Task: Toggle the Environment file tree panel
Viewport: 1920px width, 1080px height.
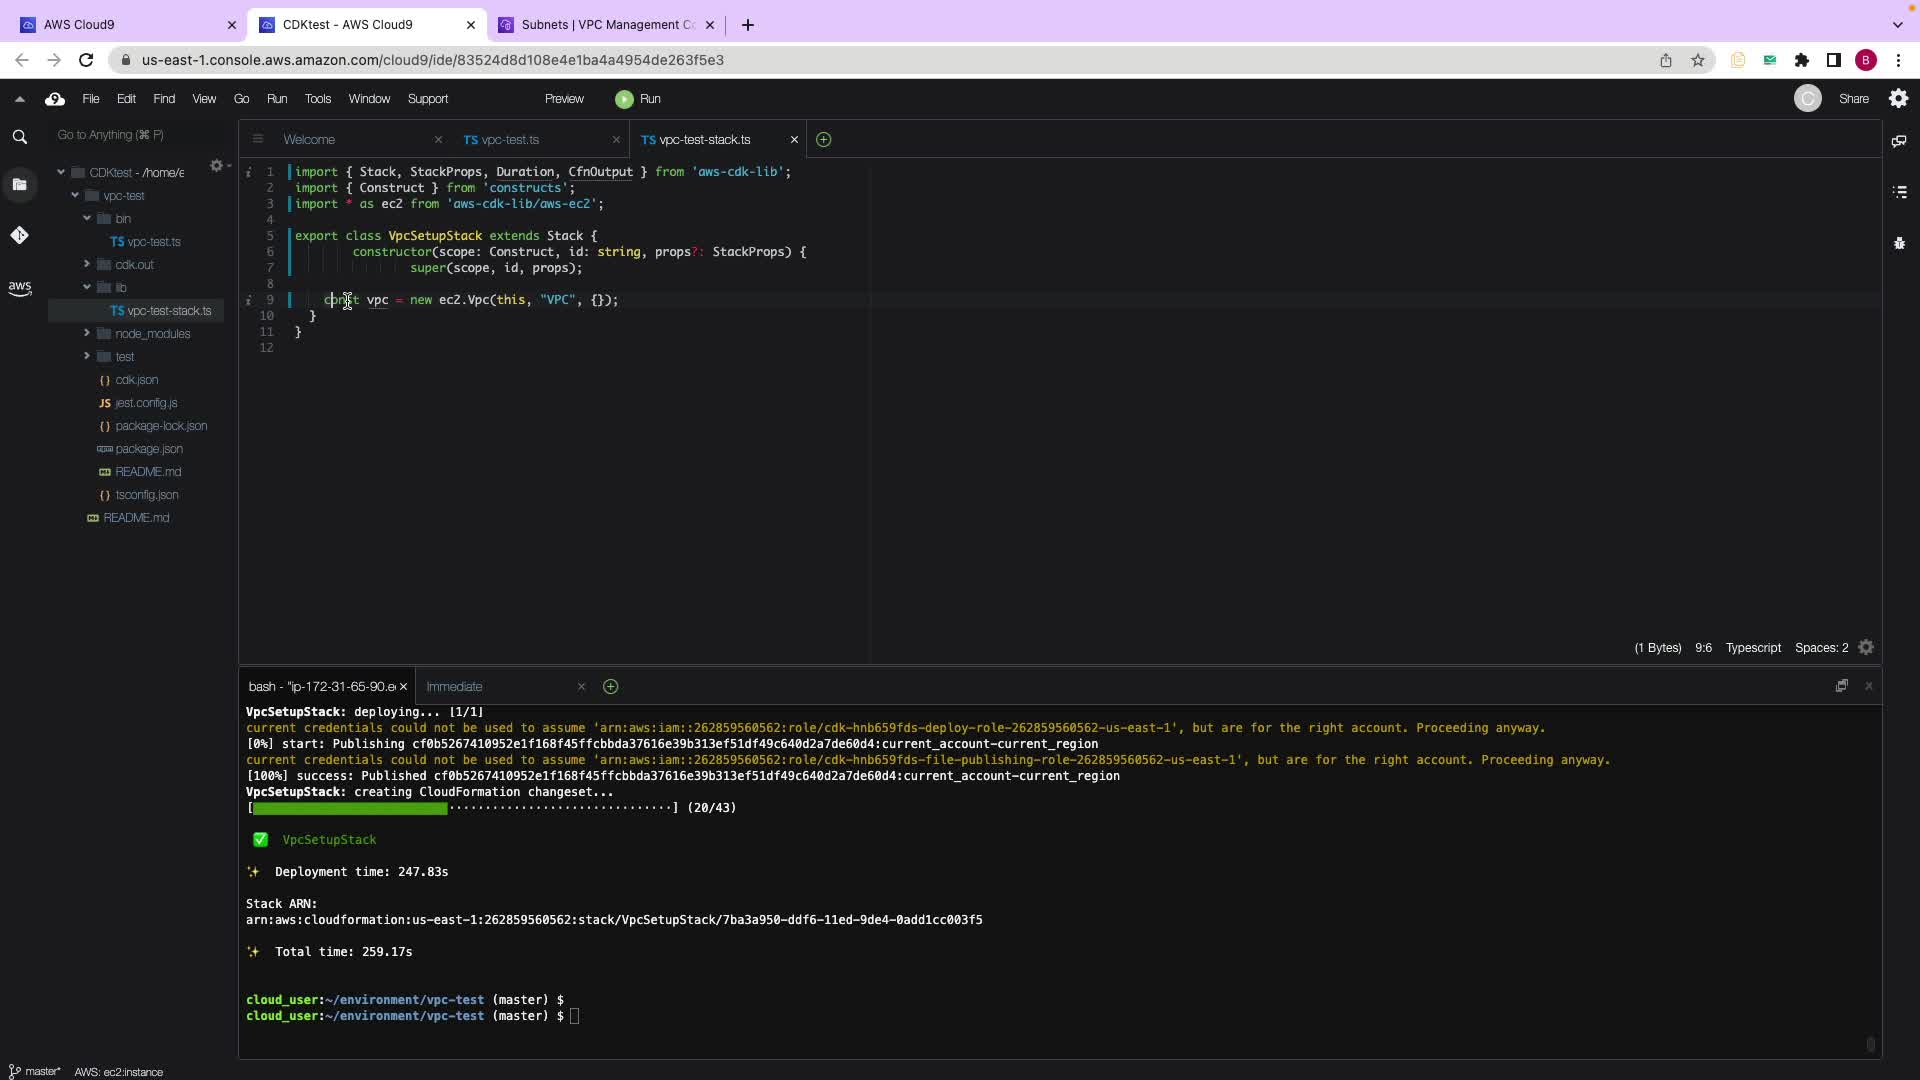Action: click(x=19, y=184)
